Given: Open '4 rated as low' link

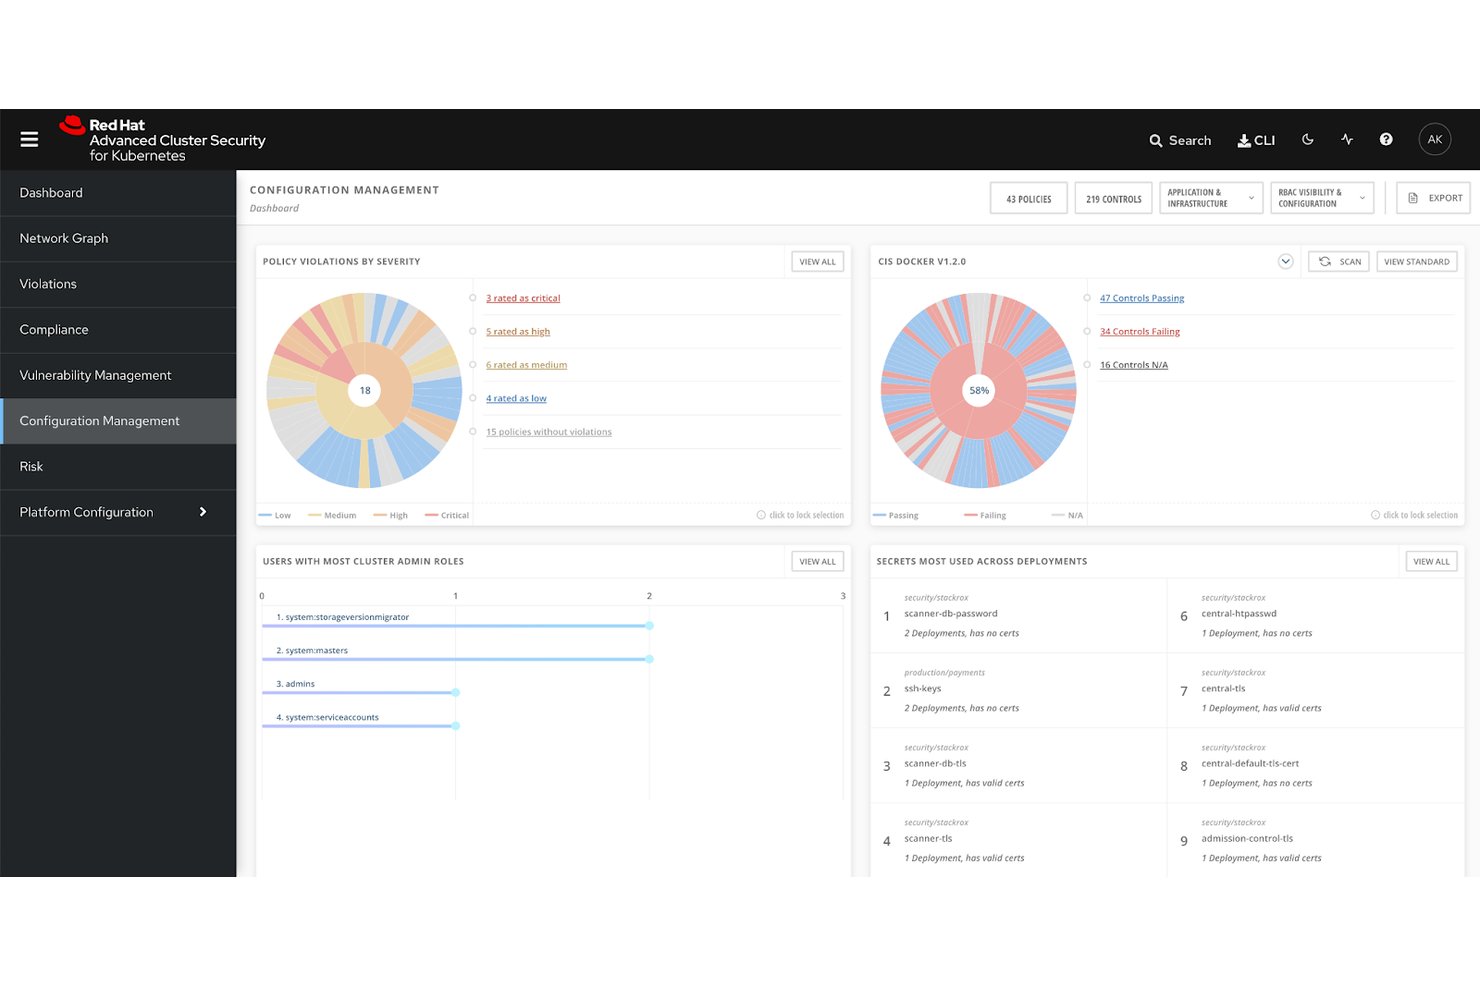Looking at the screenshot, I should (x=516, y=399).
